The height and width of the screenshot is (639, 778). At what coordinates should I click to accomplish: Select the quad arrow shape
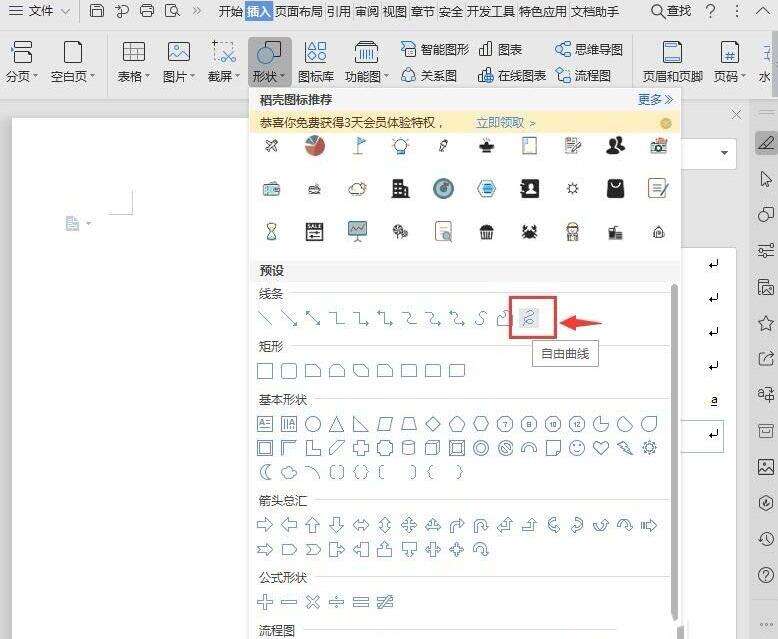pyautogui.click(x=408, y=525)
